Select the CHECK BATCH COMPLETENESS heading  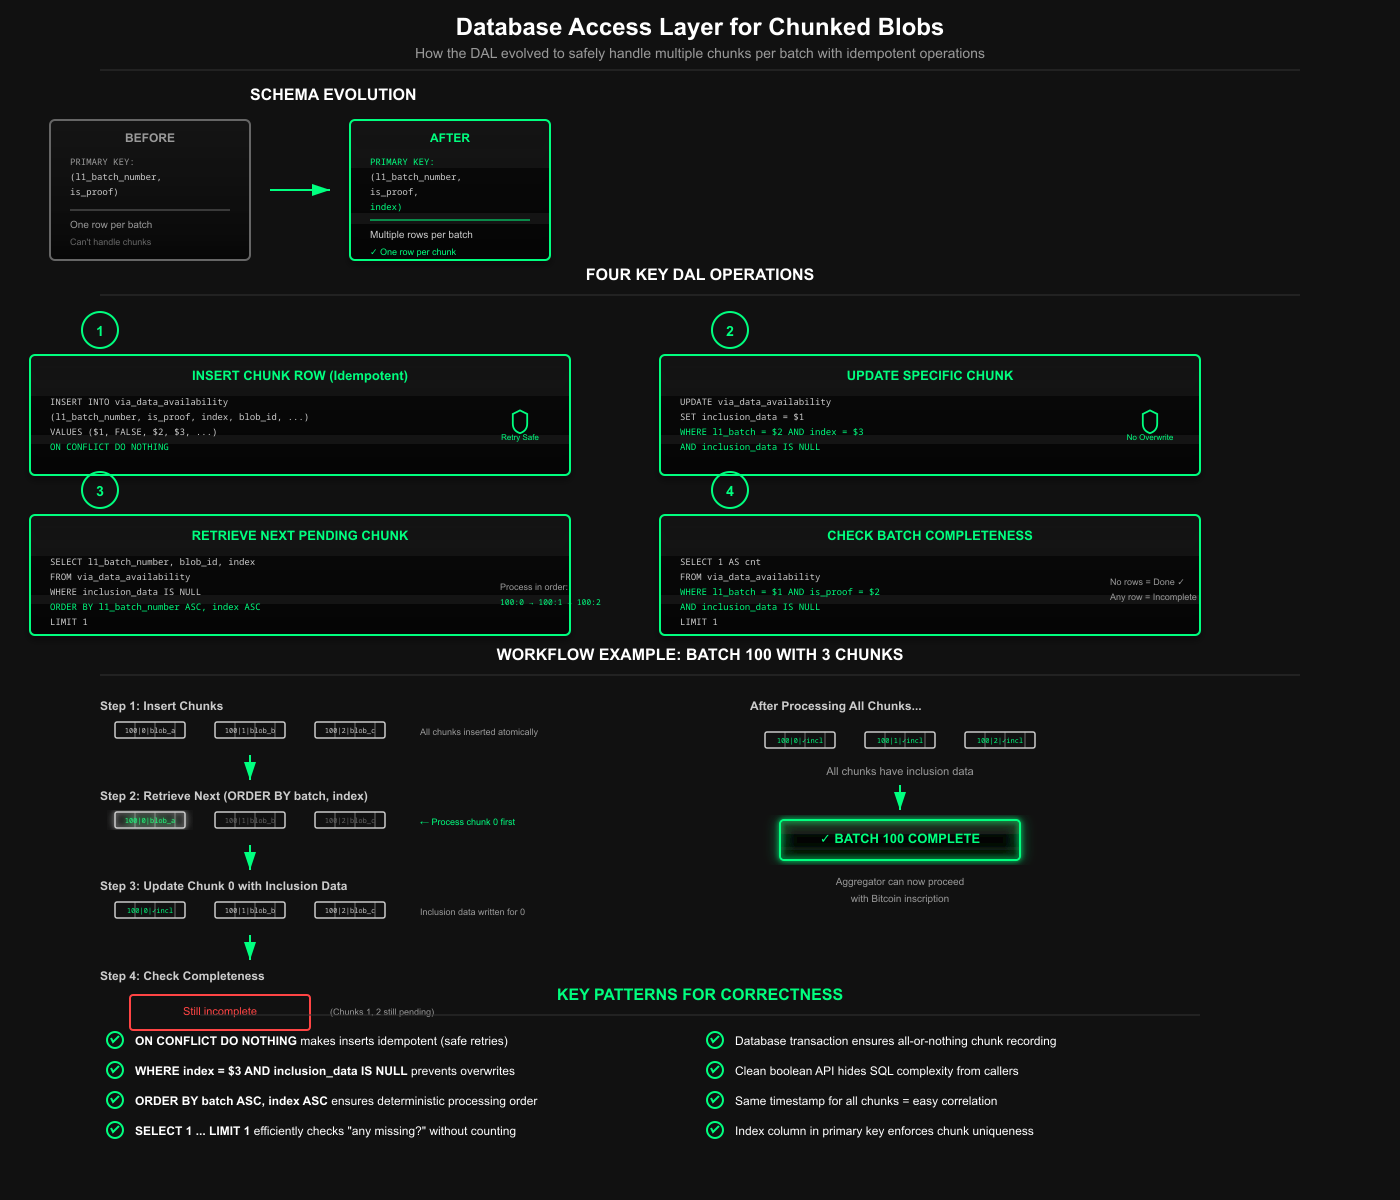930,536
